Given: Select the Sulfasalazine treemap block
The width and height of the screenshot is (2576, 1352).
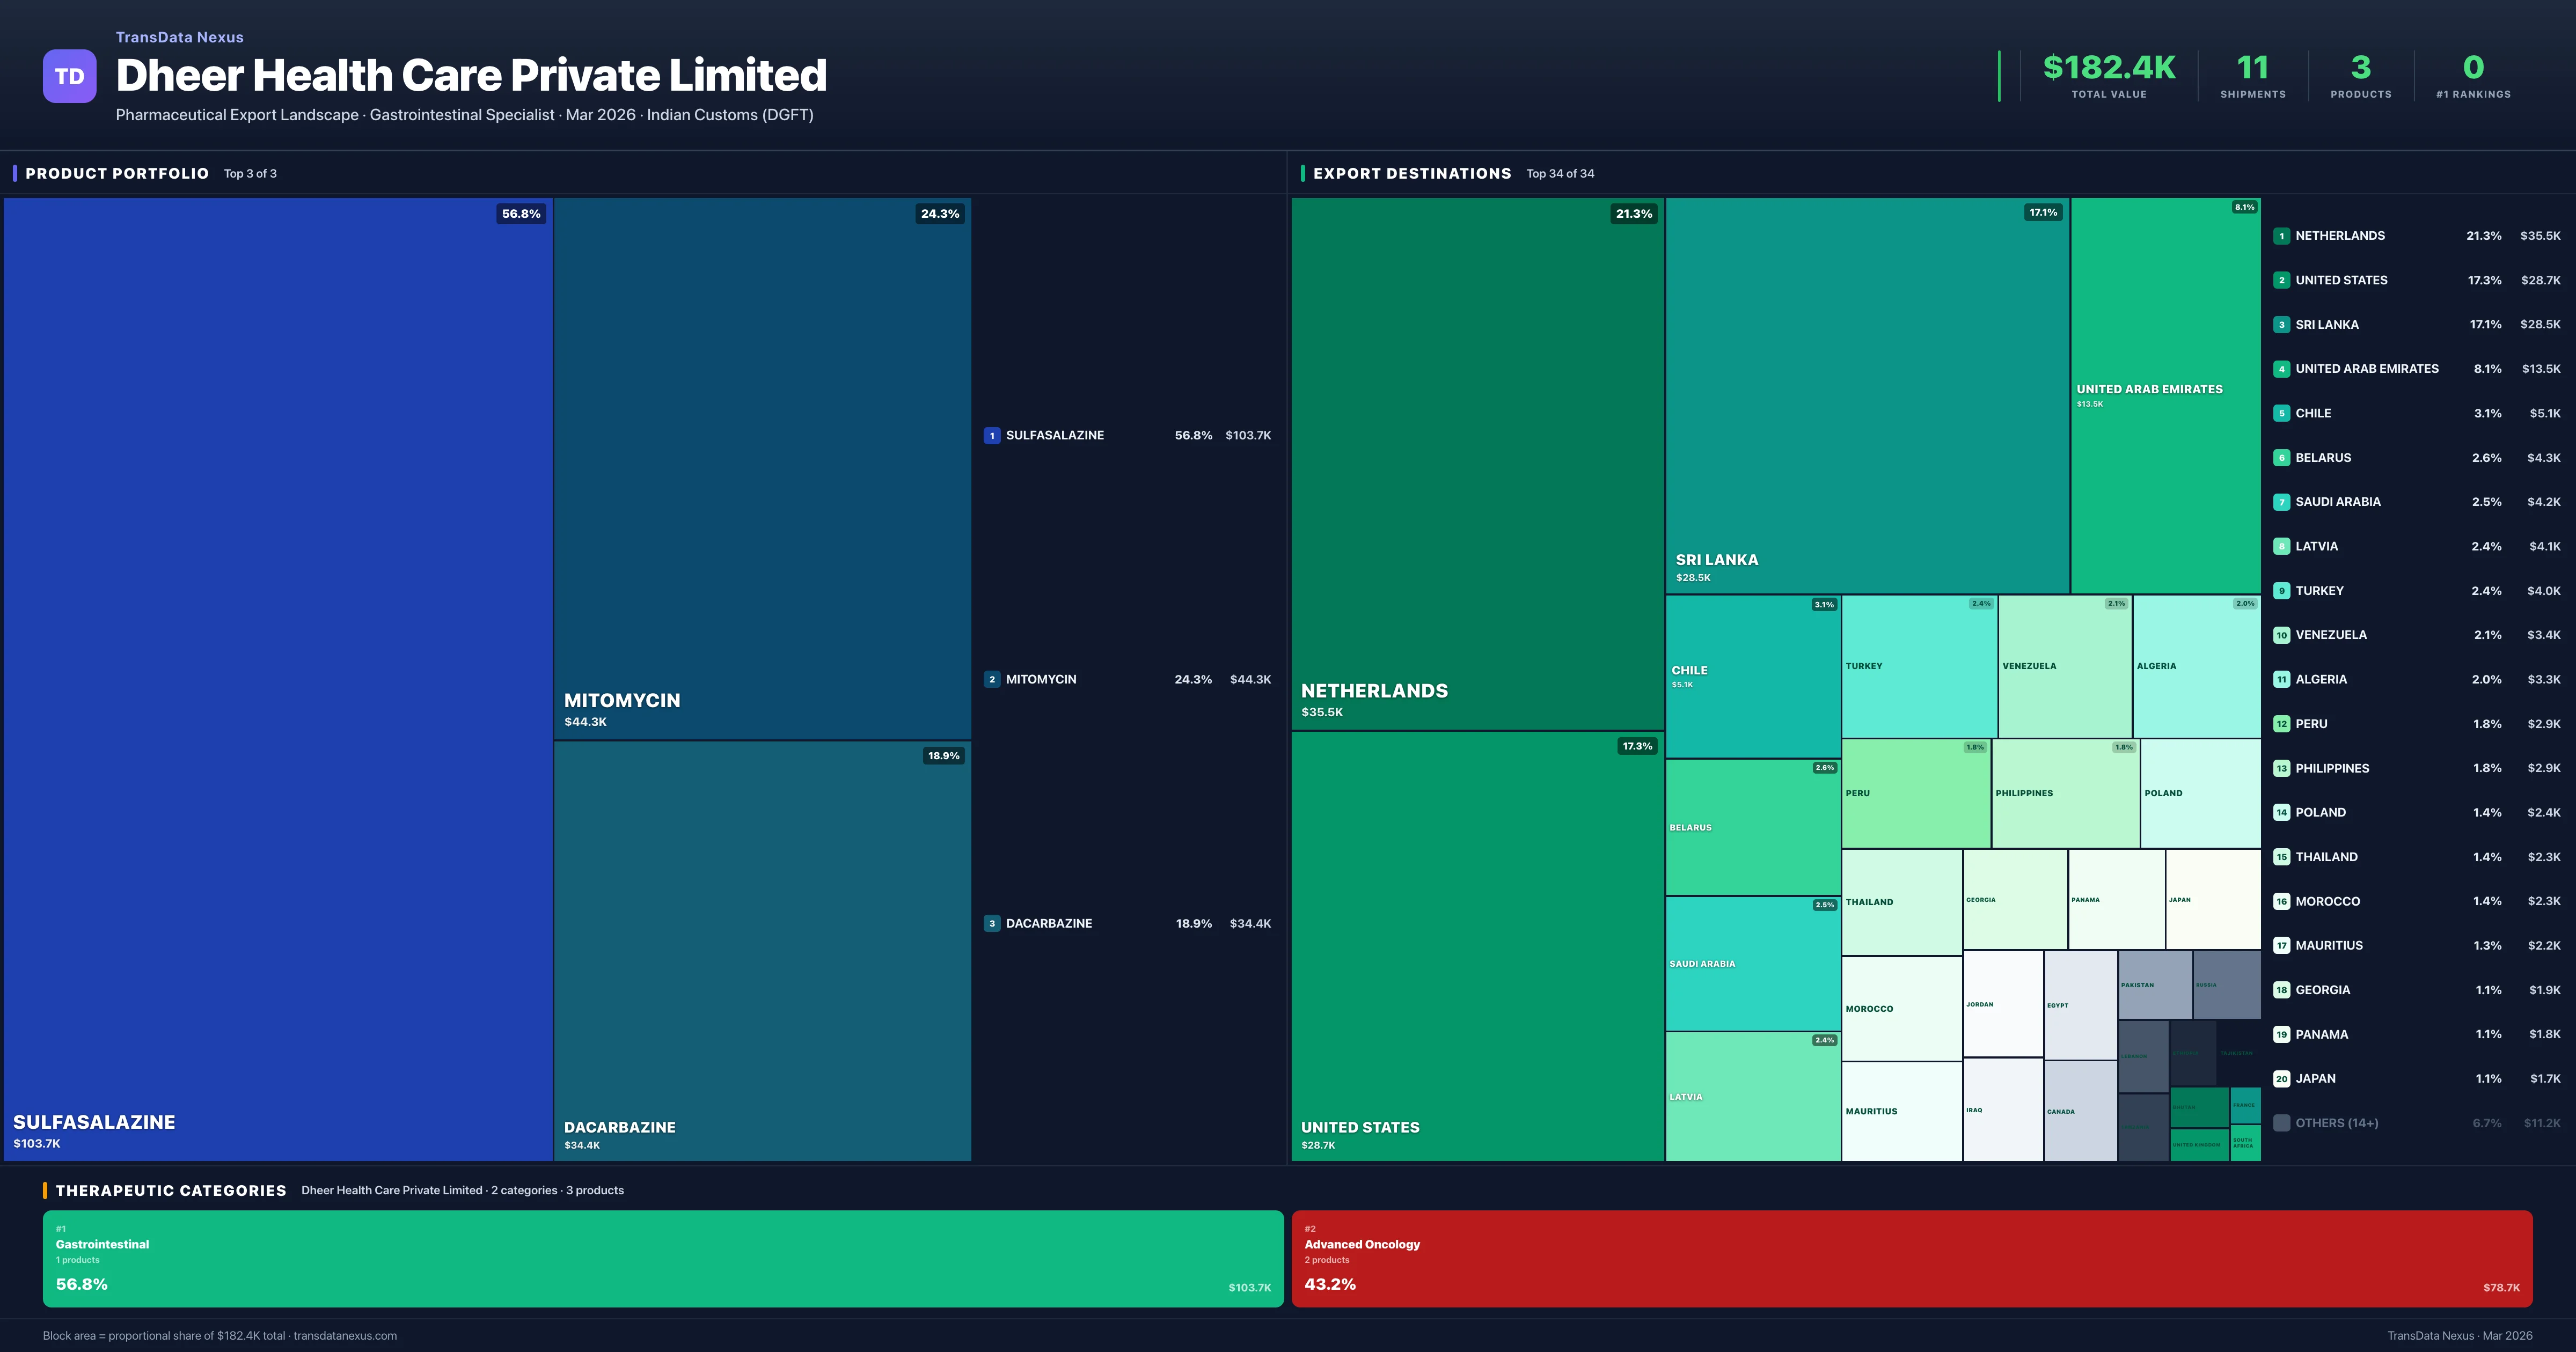Looking at the screenshot, I should click(277, 678).
